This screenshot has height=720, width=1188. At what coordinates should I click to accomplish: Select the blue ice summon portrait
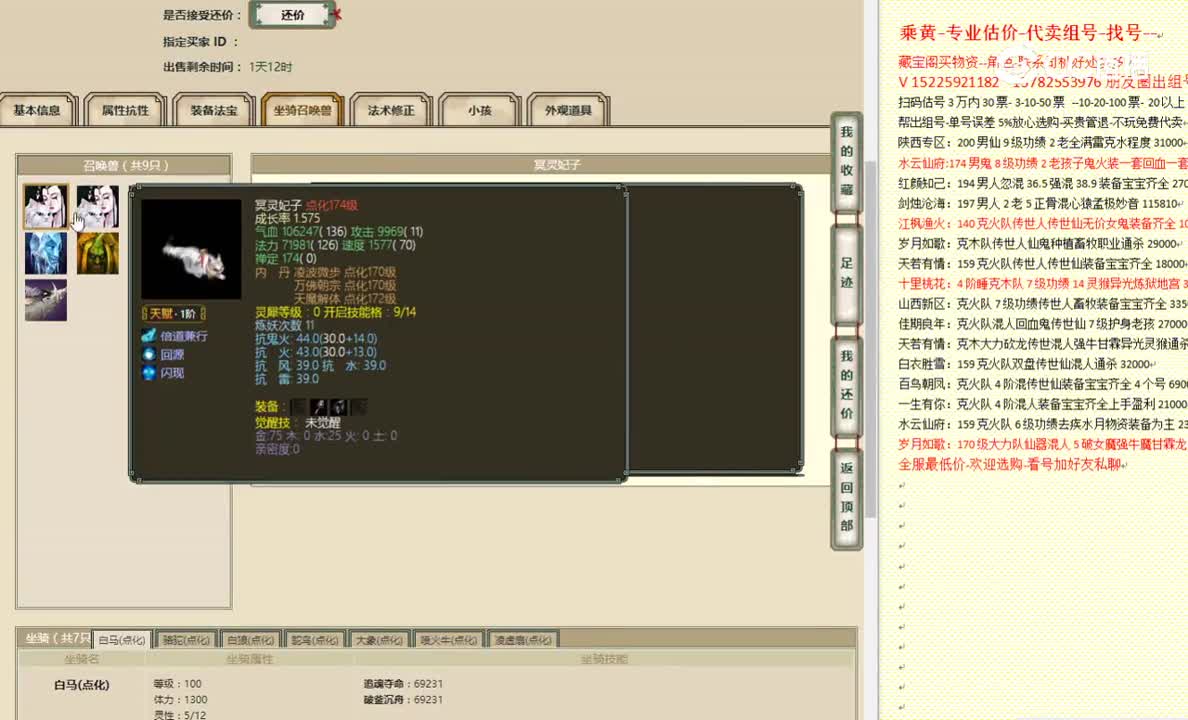[45, 253]
